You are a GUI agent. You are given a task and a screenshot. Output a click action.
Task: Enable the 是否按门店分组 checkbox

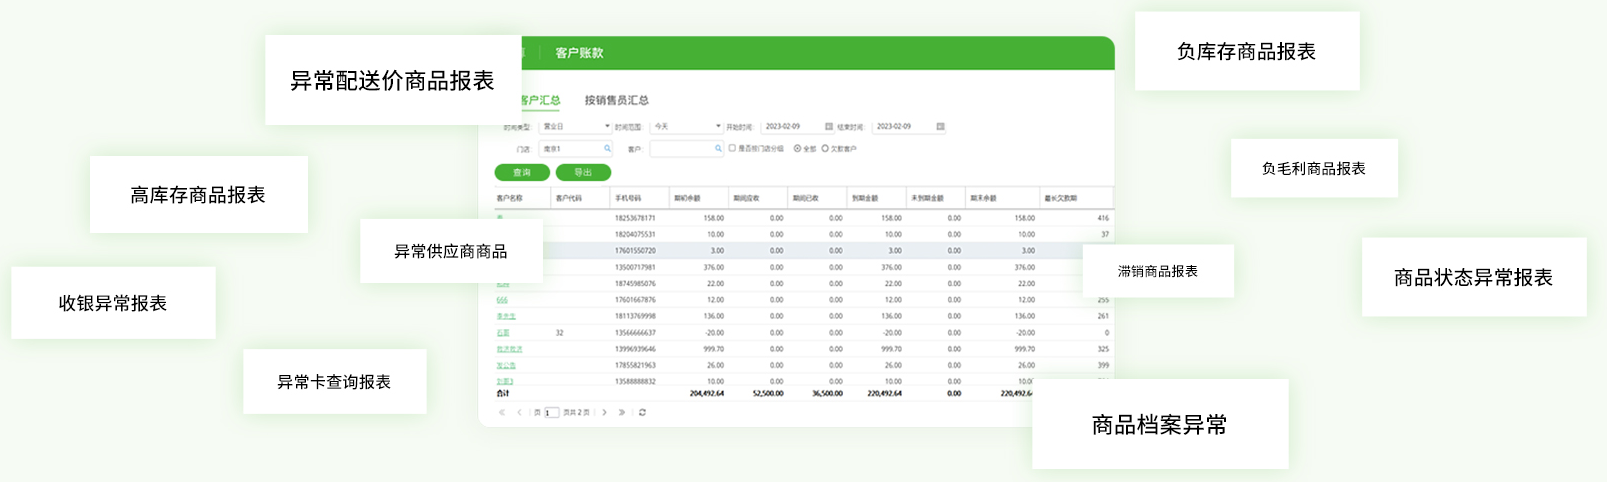click(732, 148)
